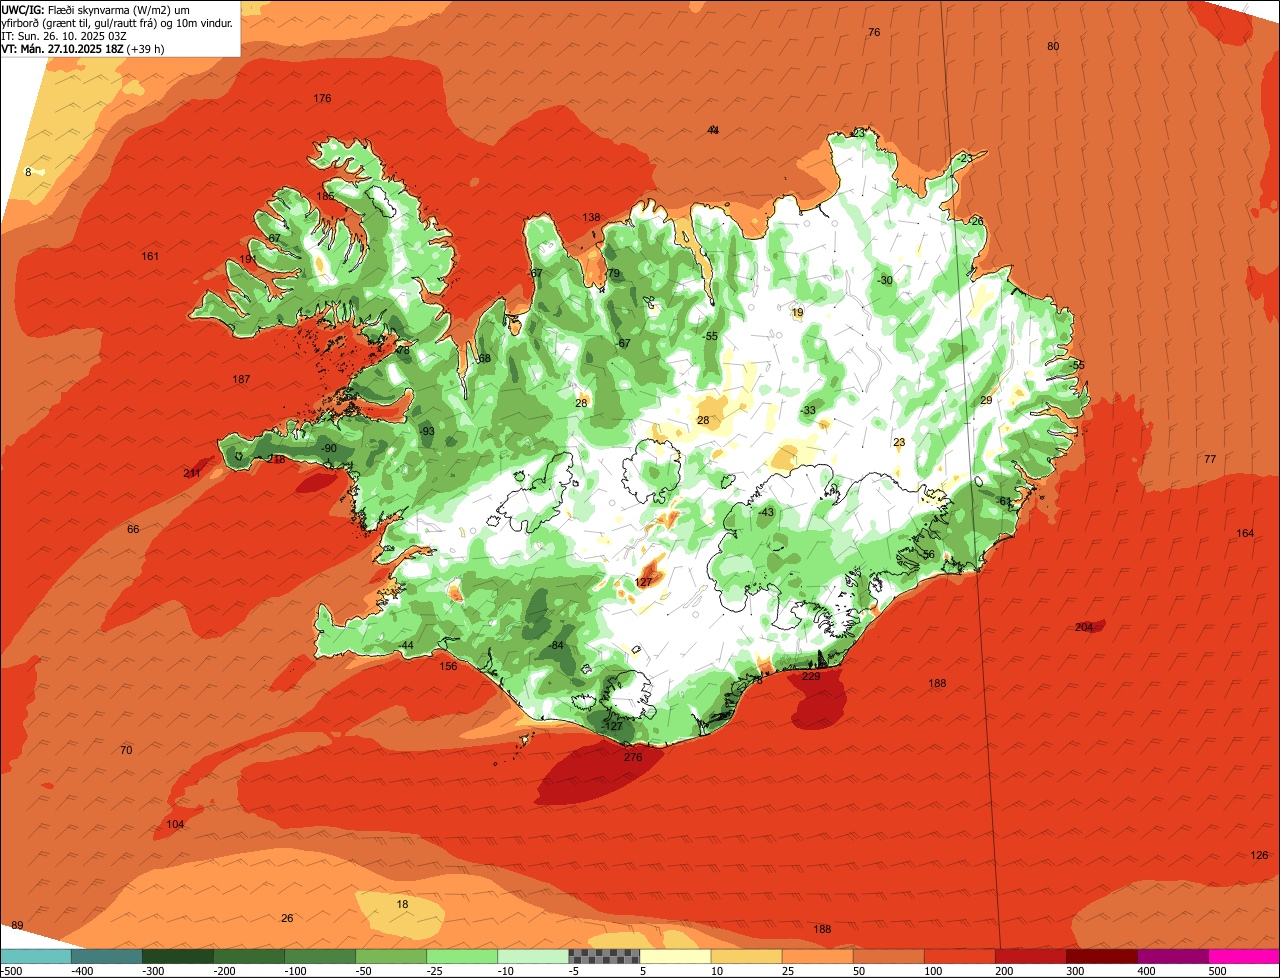Click the map value 77

tap(1210, 459)
